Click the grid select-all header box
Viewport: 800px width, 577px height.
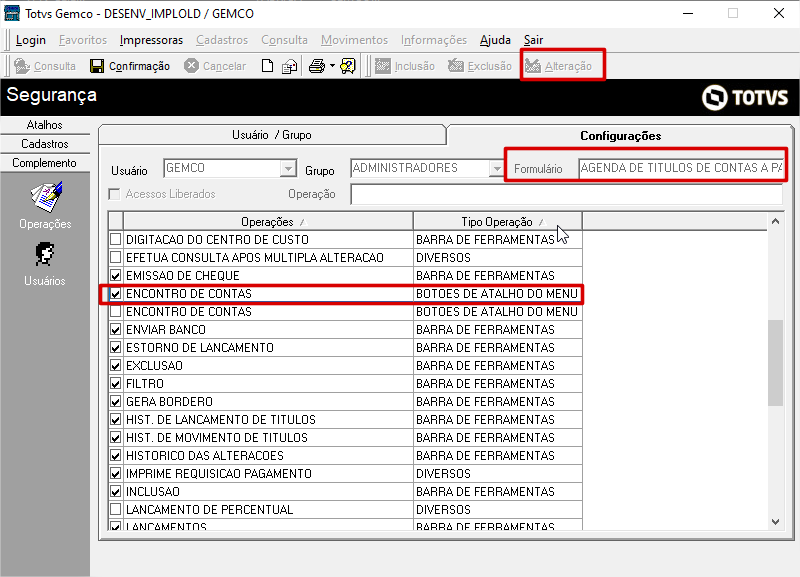[x=116, y=221]
